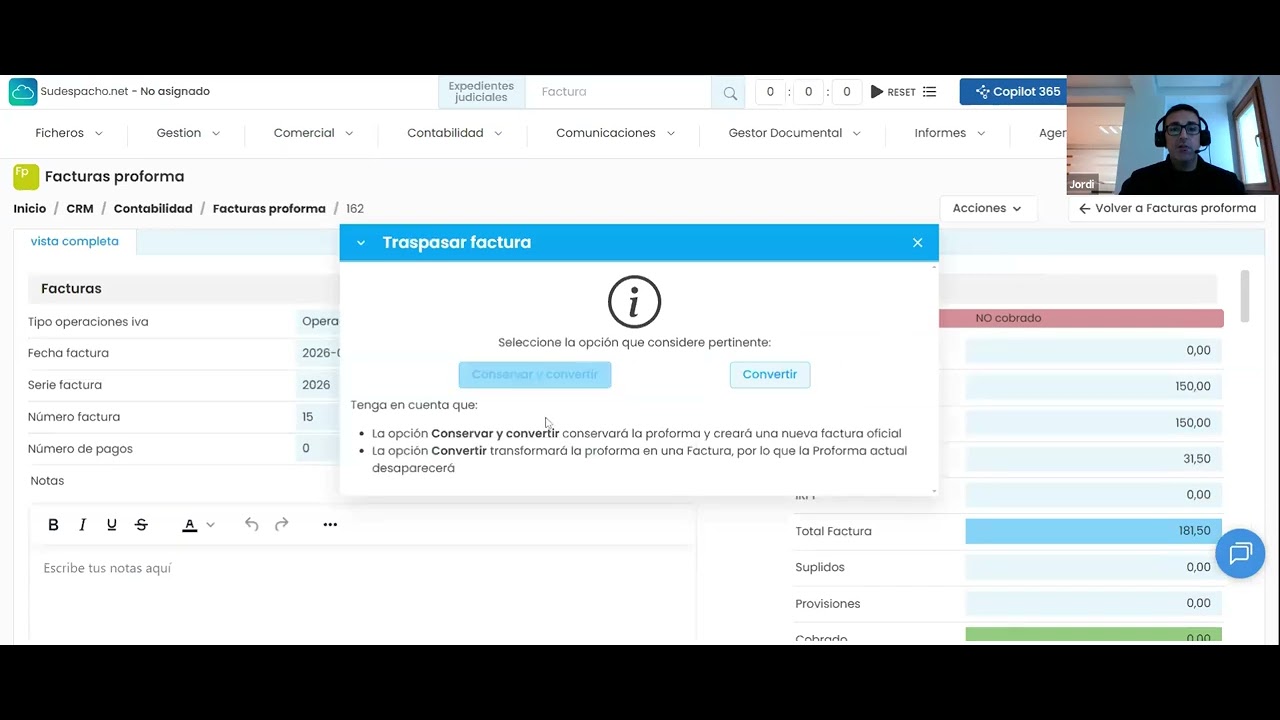Click the Expedientes judiciales selector
Image resolution: width=1280 pixels, height=720 pixels.
(481, 92)
